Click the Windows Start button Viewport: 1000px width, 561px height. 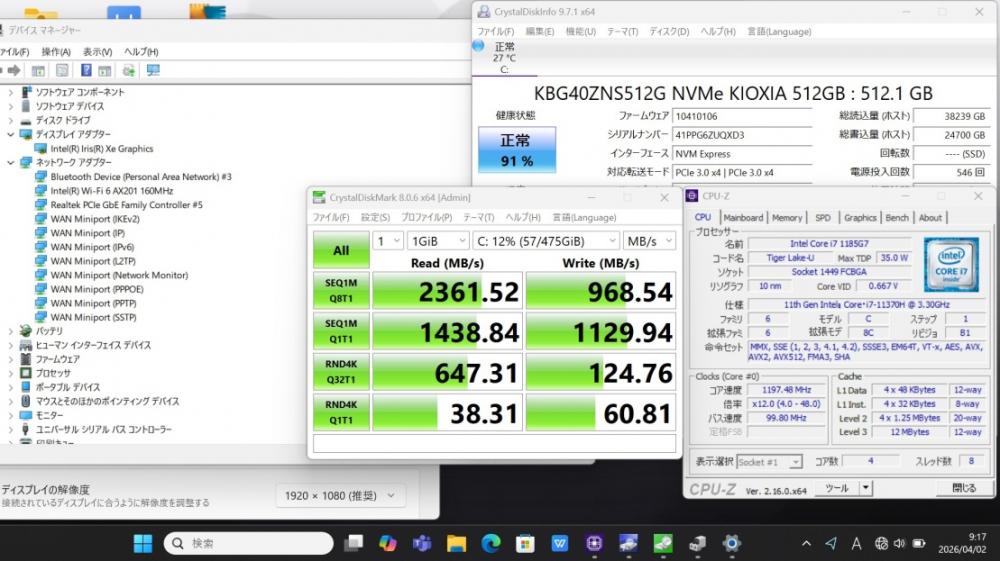[143, 543]
